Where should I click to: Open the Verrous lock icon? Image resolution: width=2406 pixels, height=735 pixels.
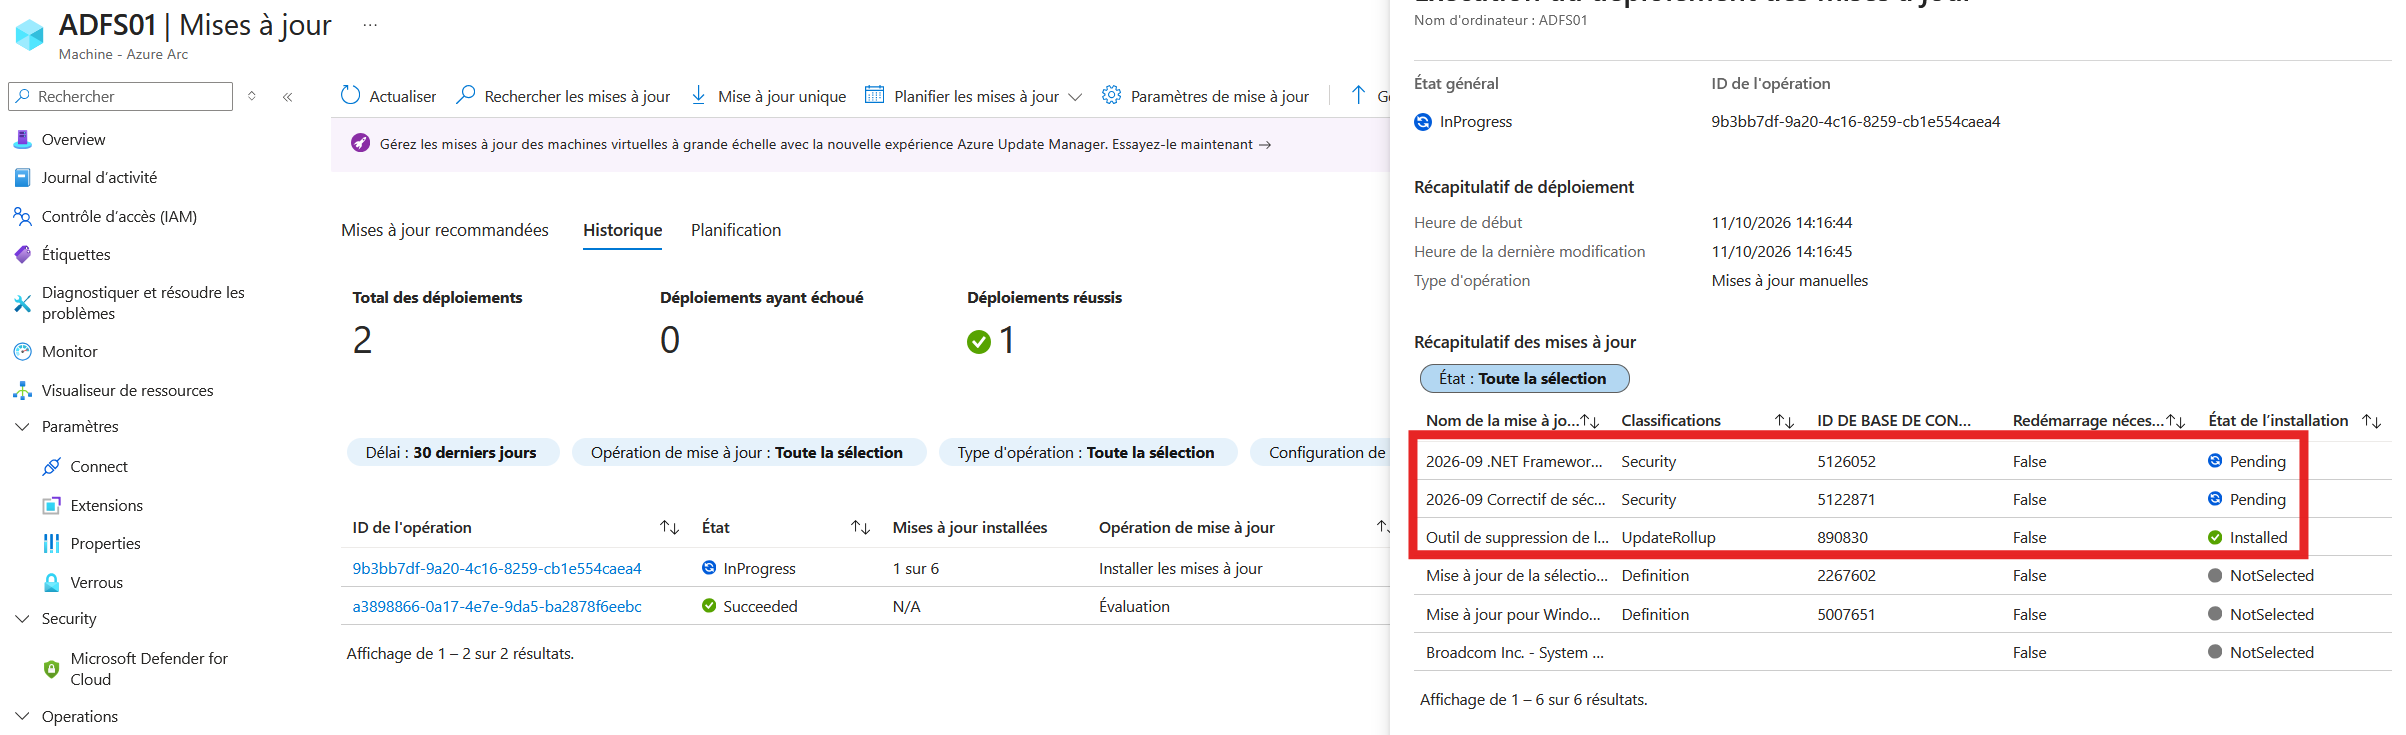(x=51, y=582)
